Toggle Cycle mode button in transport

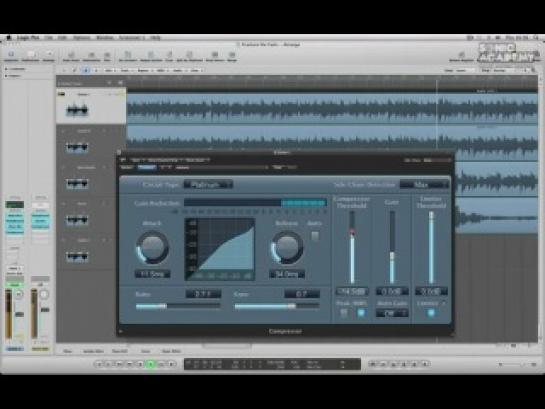pyautogui.click(x=373, y=364)
